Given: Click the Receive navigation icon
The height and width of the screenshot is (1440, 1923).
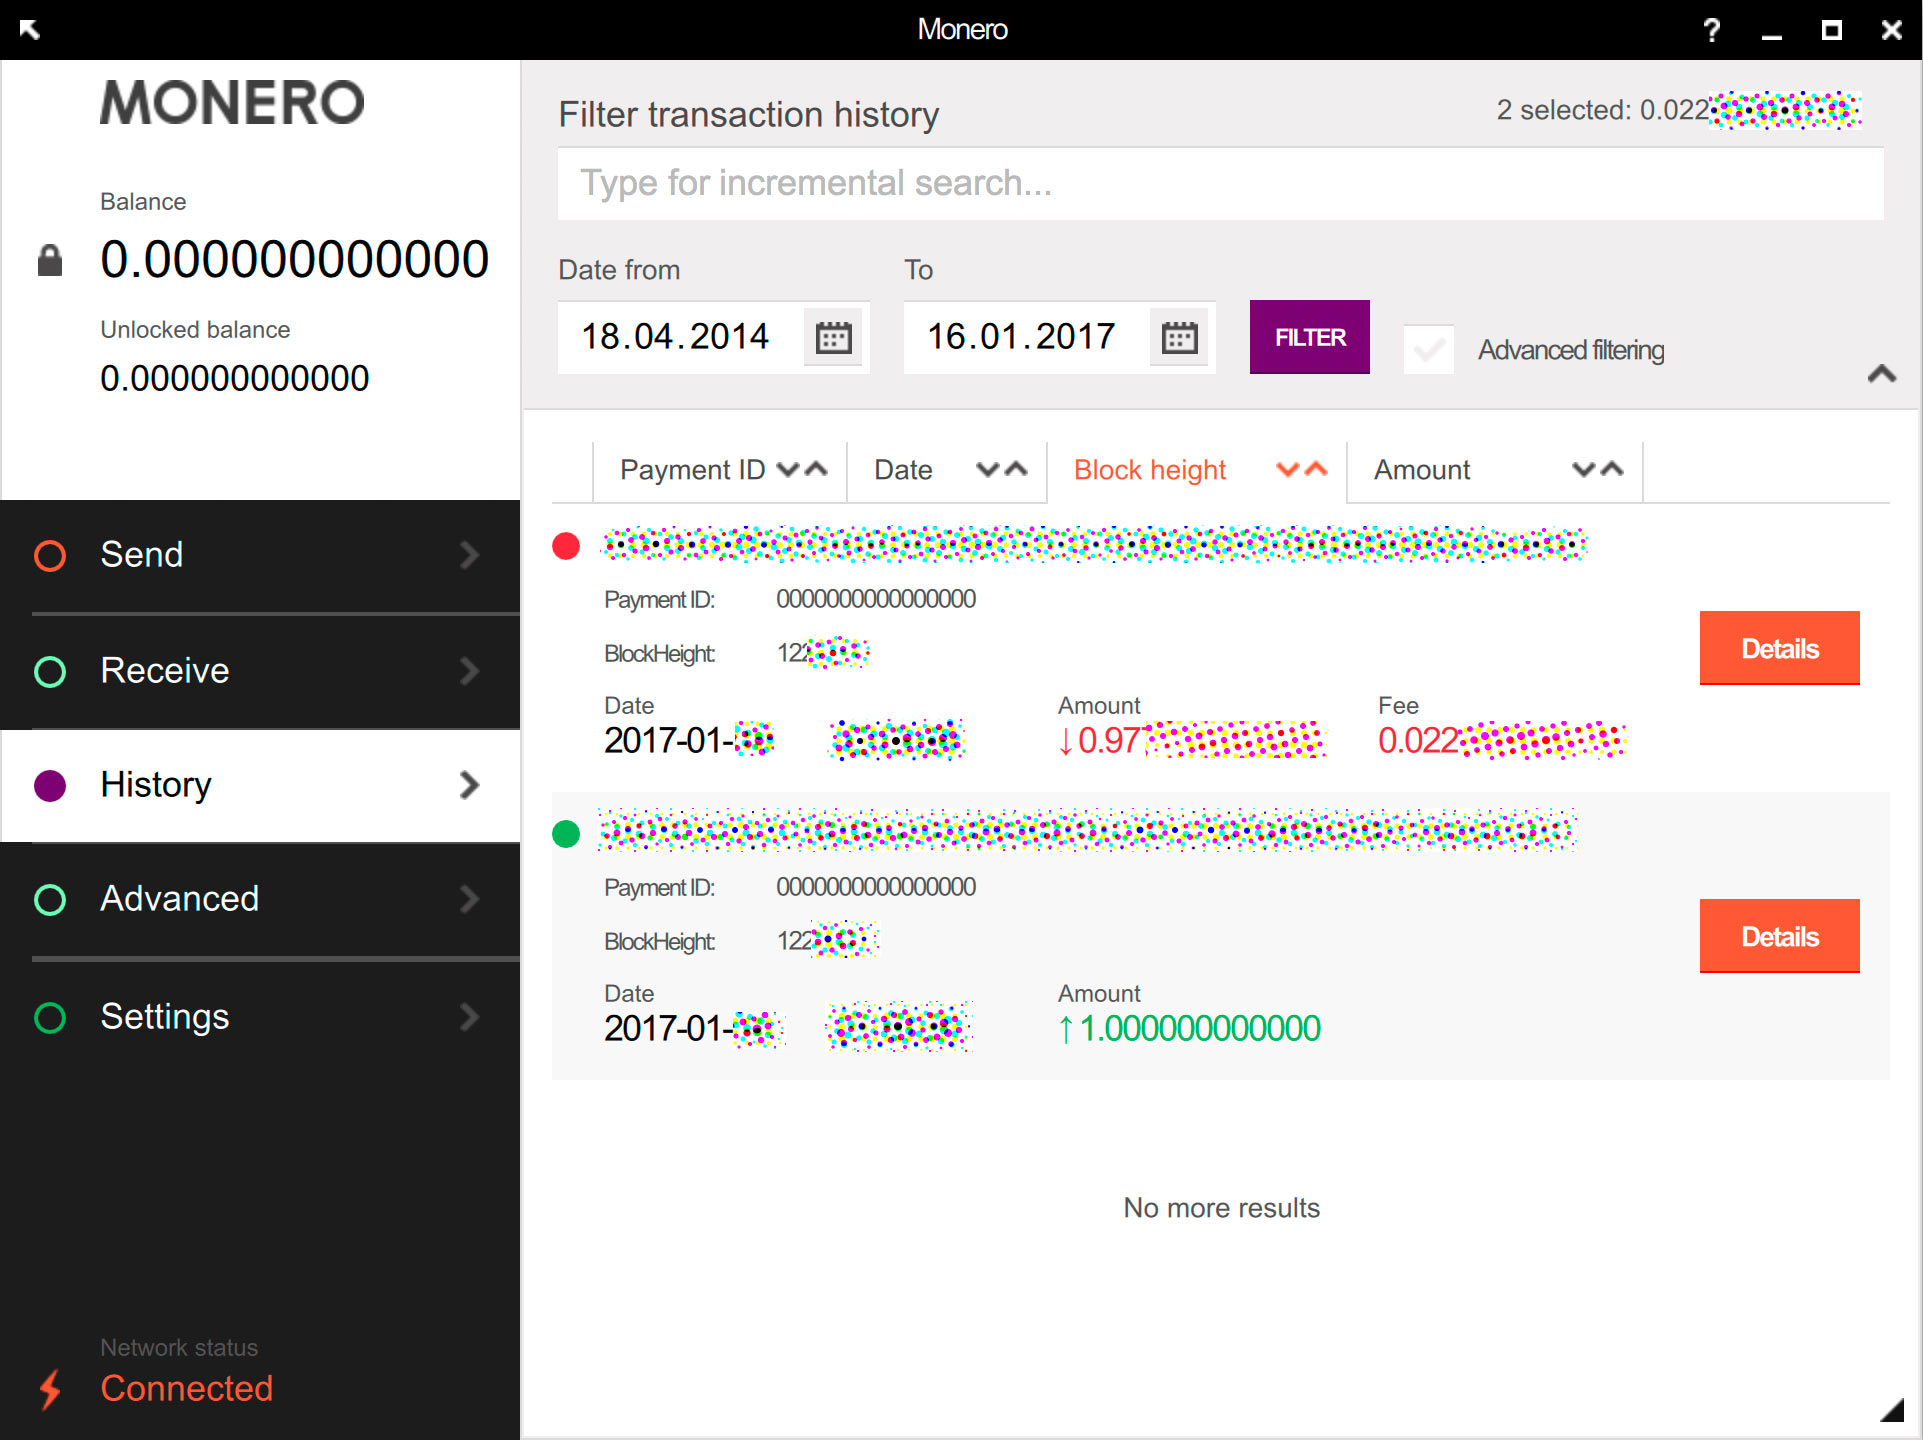Looking at the screenshot, I should click(x=53, y=670).
